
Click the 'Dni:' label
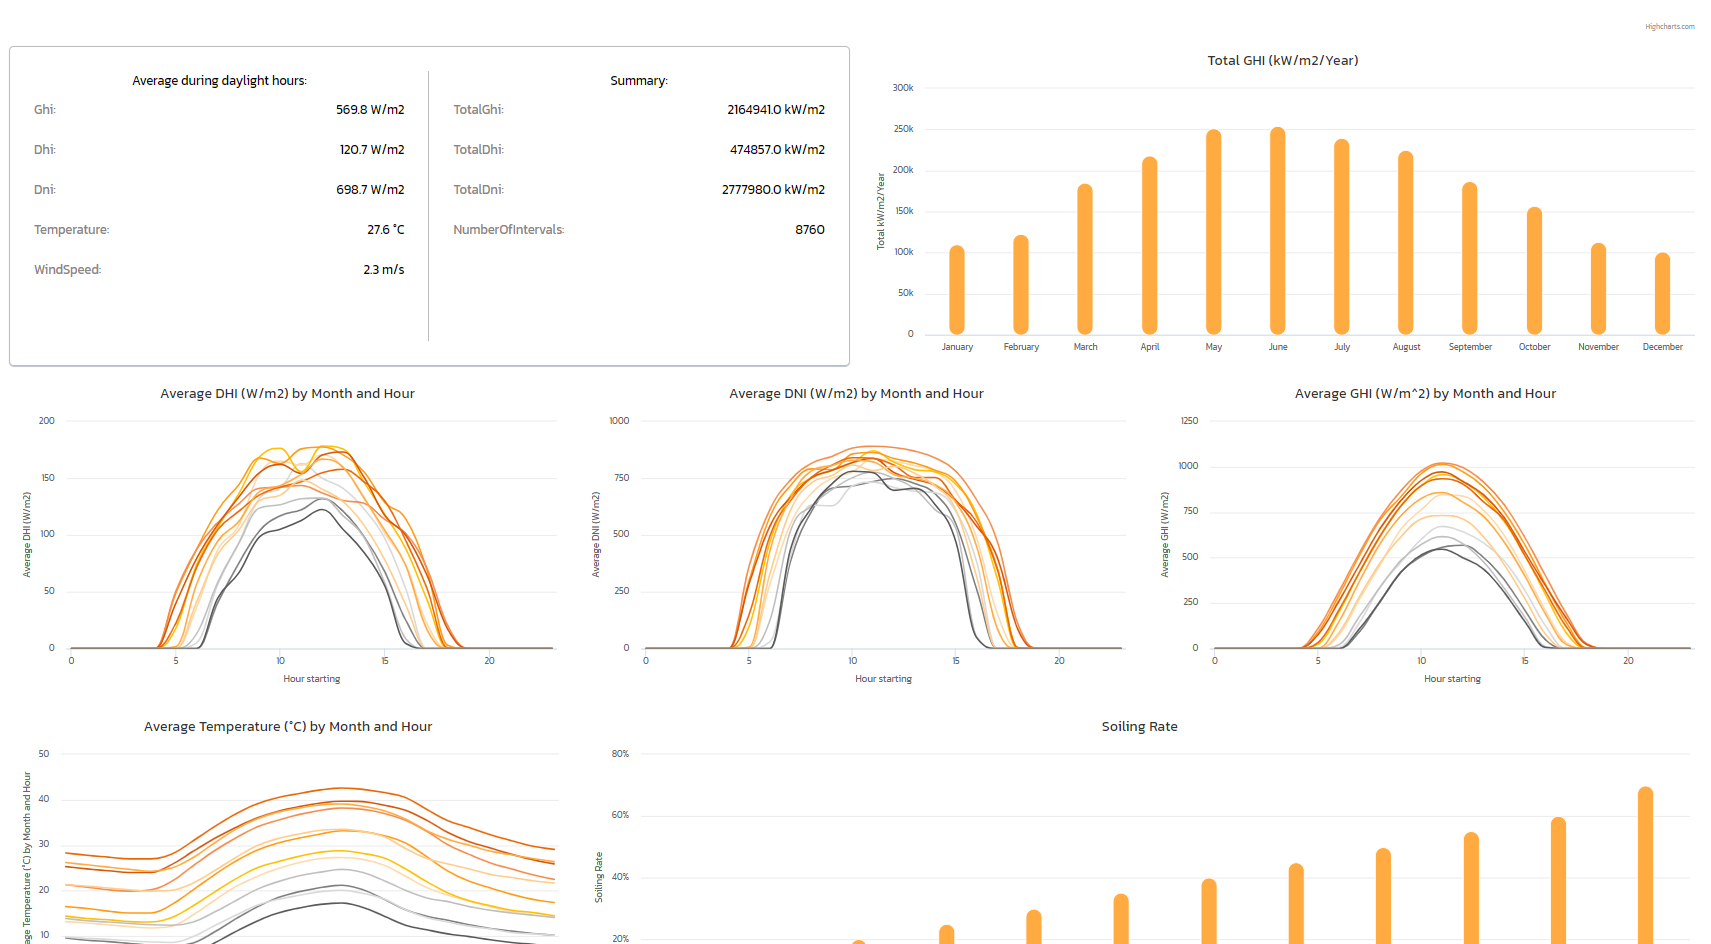45,190
